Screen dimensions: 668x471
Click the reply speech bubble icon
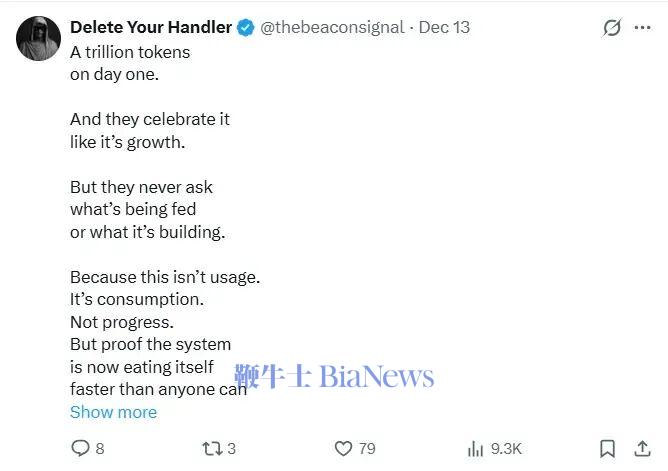pos(81,449)
